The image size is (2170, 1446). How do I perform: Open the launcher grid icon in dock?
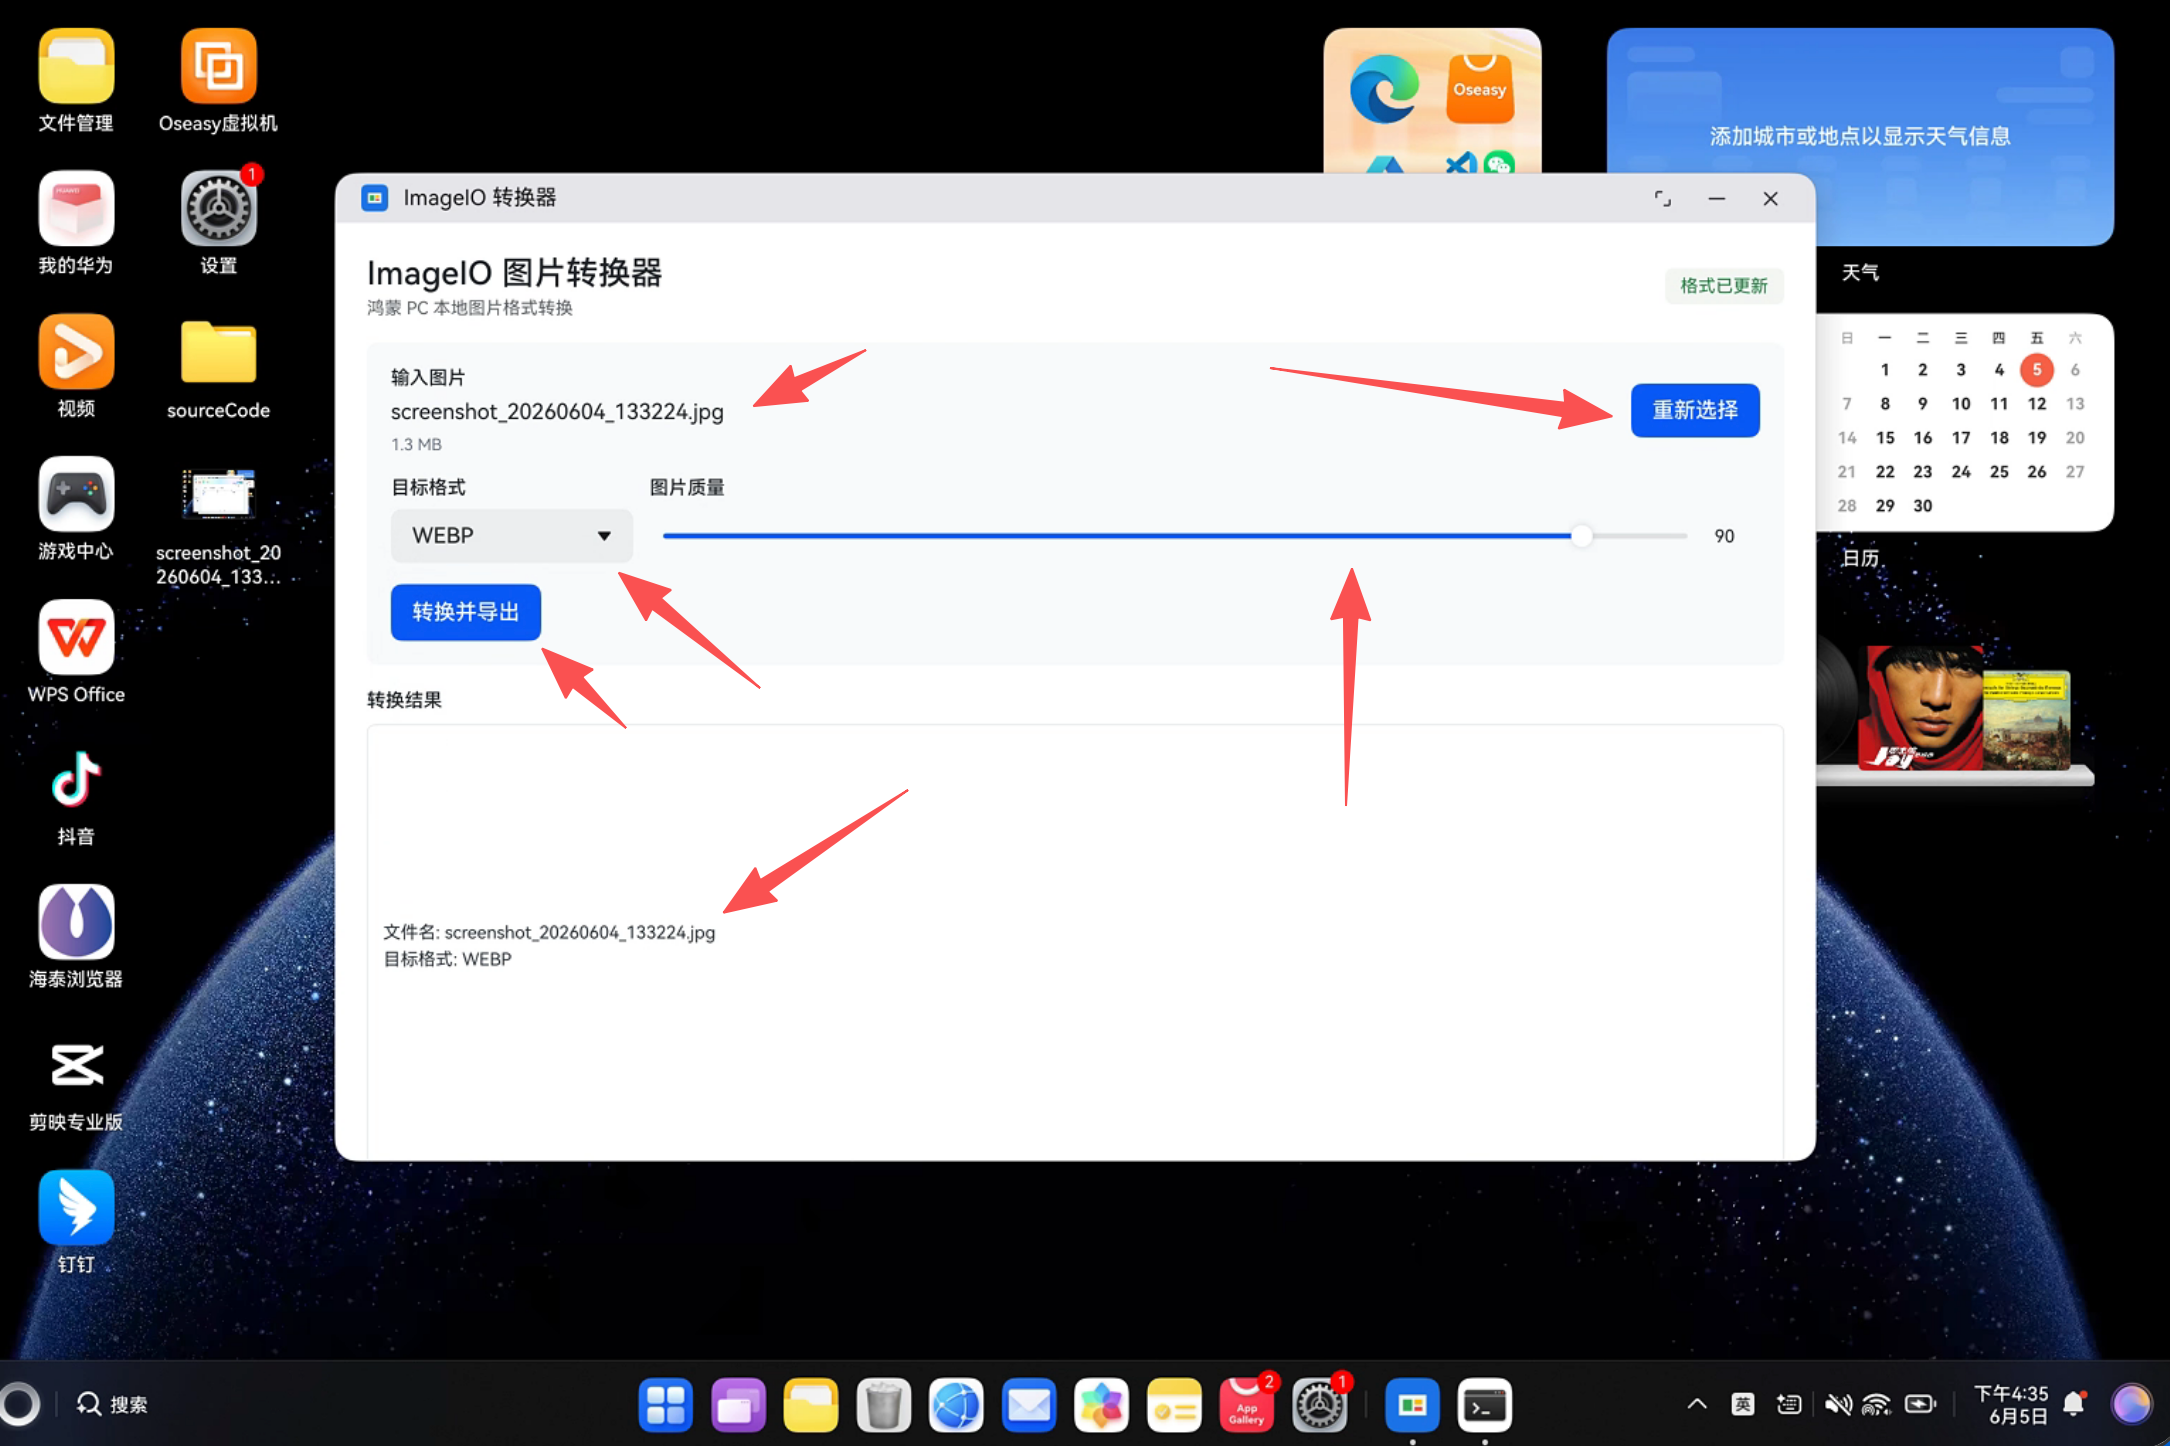point(665,1405)
